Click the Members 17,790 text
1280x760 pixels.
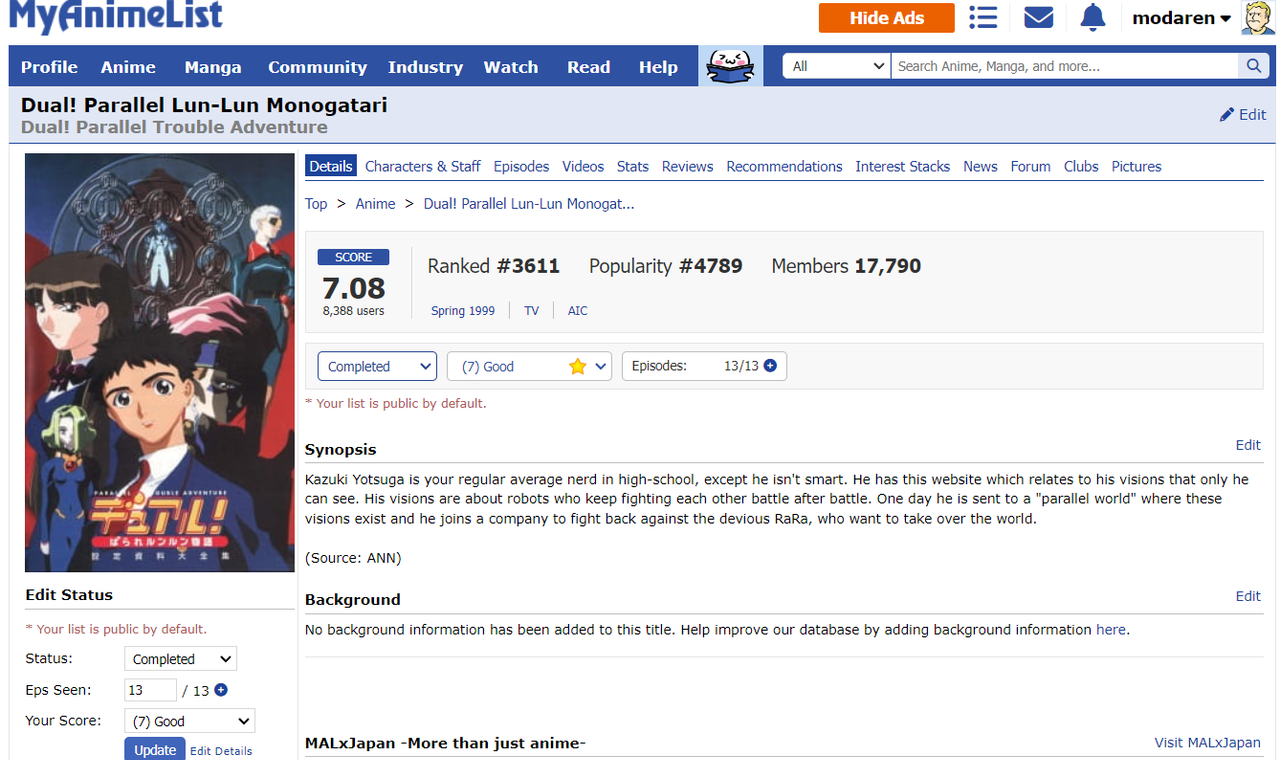(846, 266)
